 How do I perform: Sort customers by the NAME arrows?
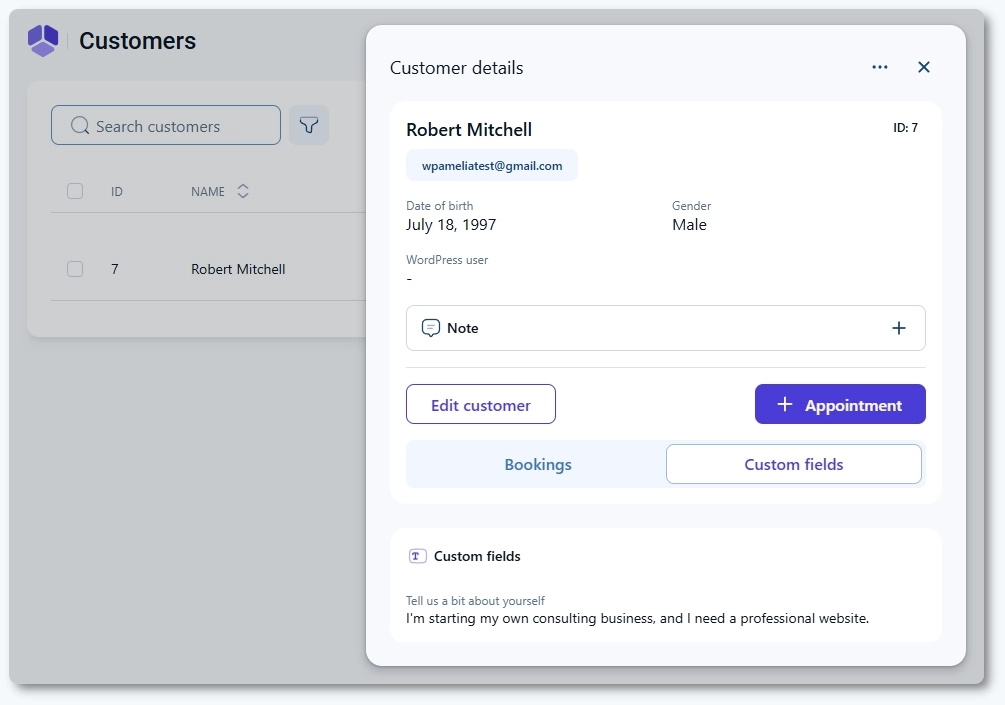tap(243, 191)
